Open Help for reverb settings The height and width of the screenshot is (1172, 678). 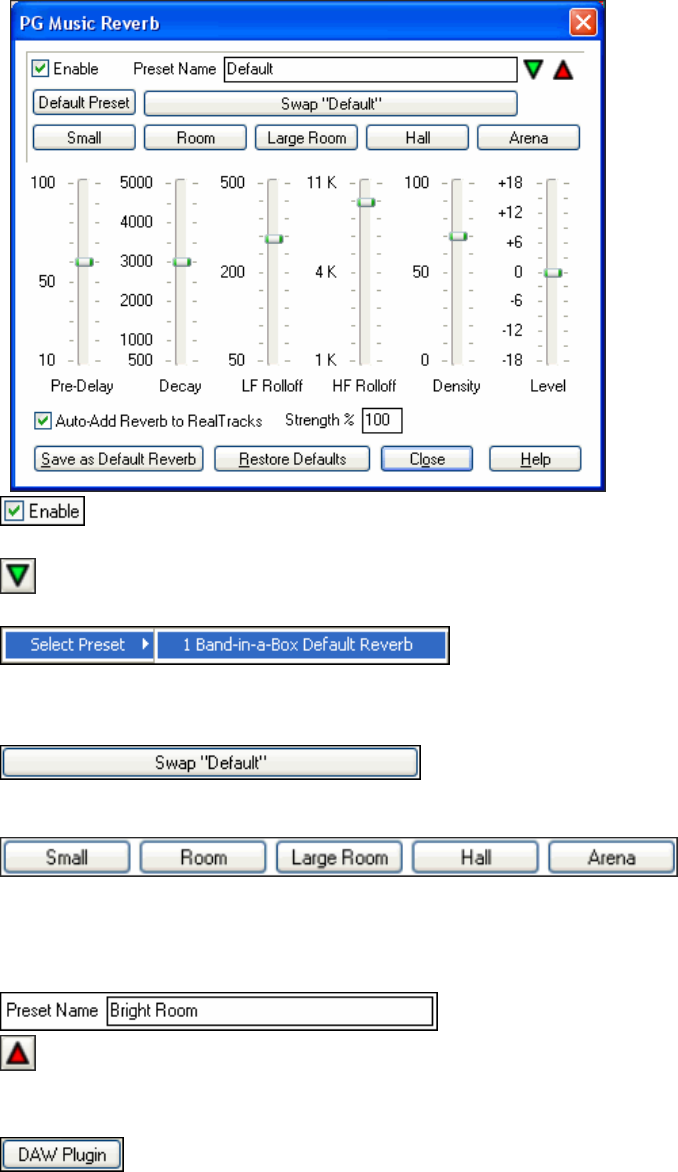click(535, 459)
